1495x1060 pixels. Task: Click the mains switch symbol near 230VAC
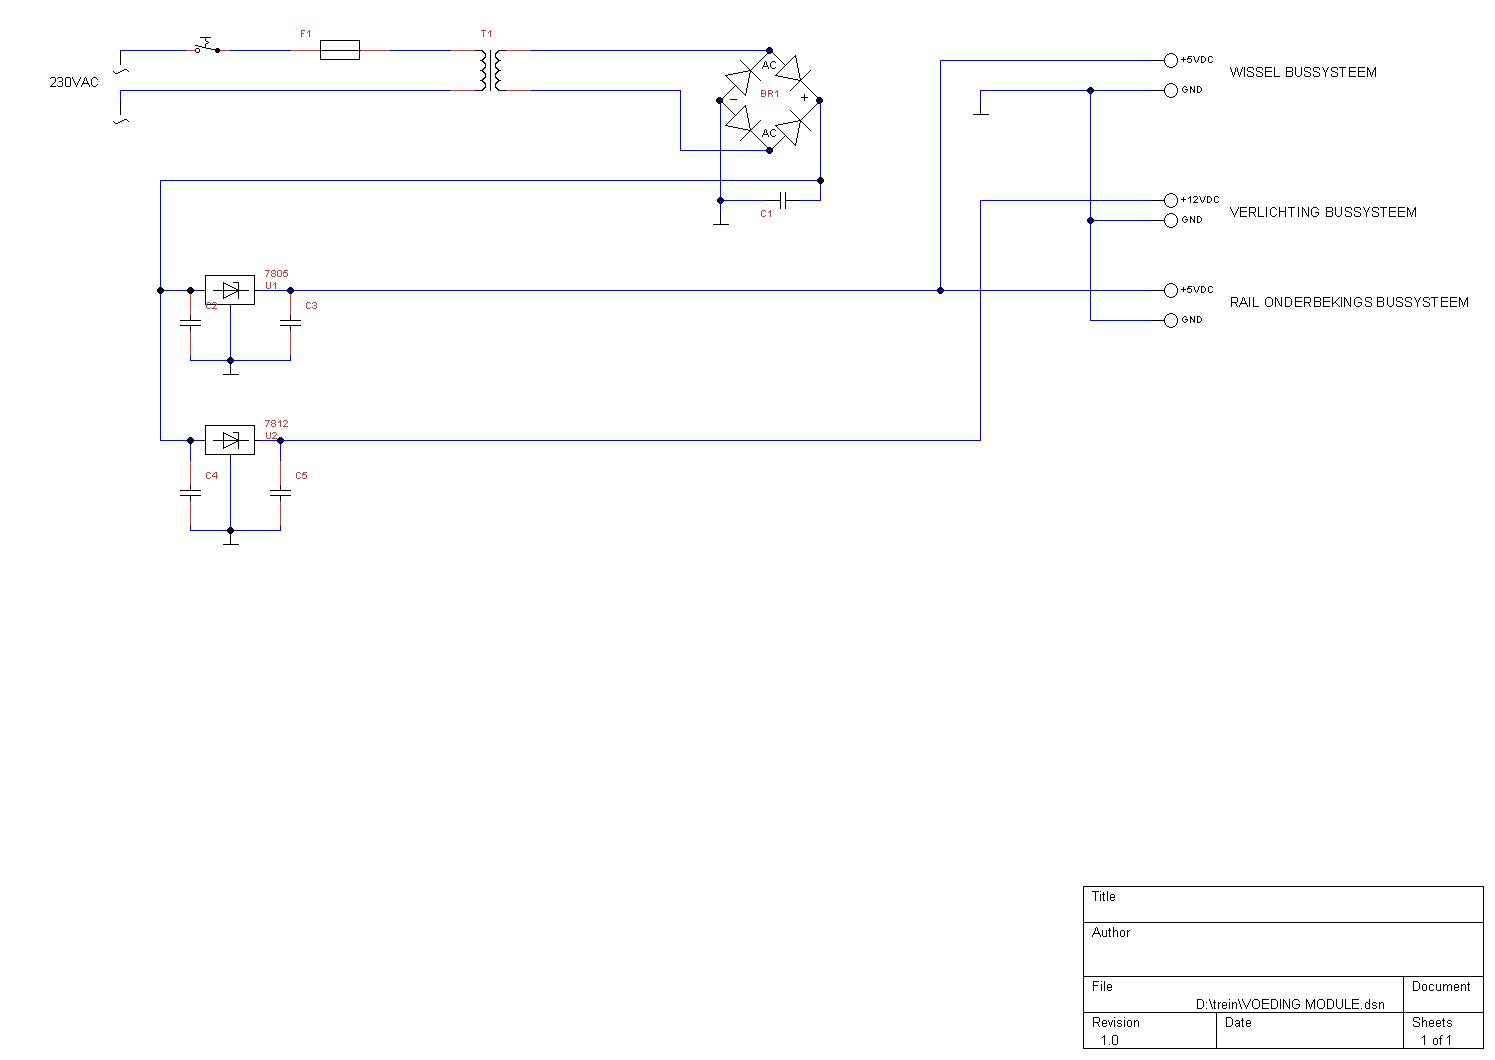click(206, 46)
